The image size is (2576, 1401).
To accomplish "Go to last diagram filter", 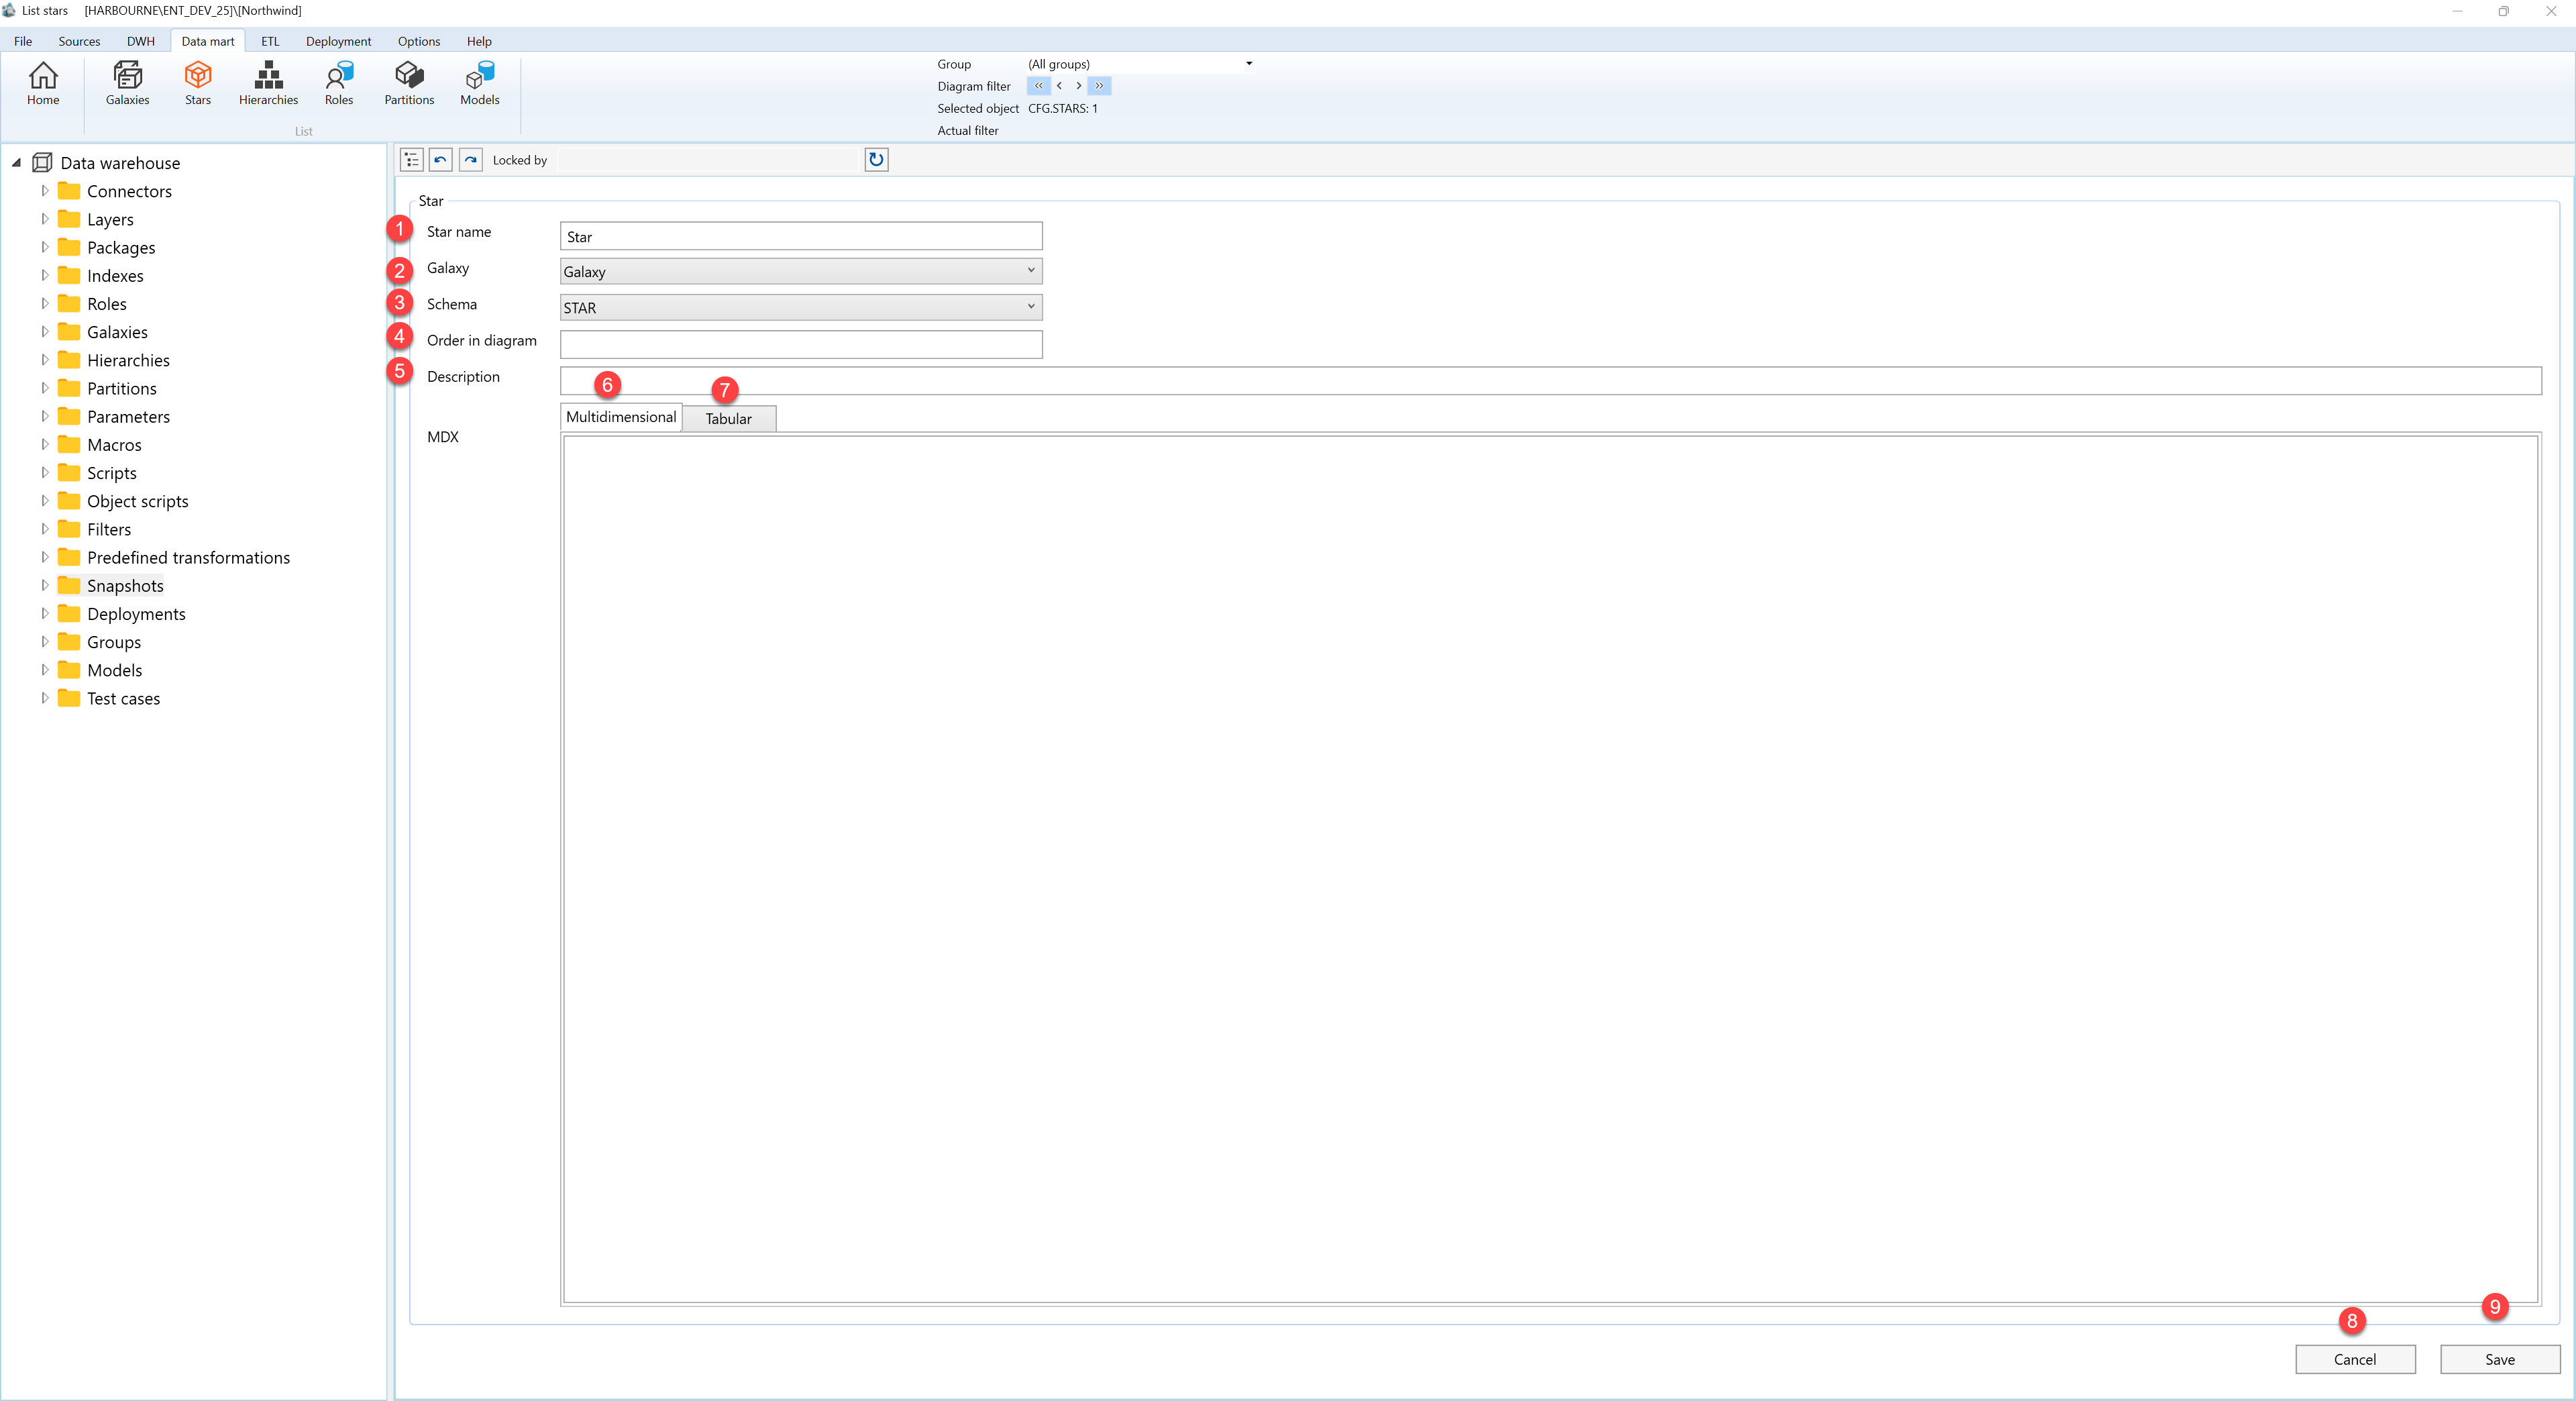I will [1099, 86].
